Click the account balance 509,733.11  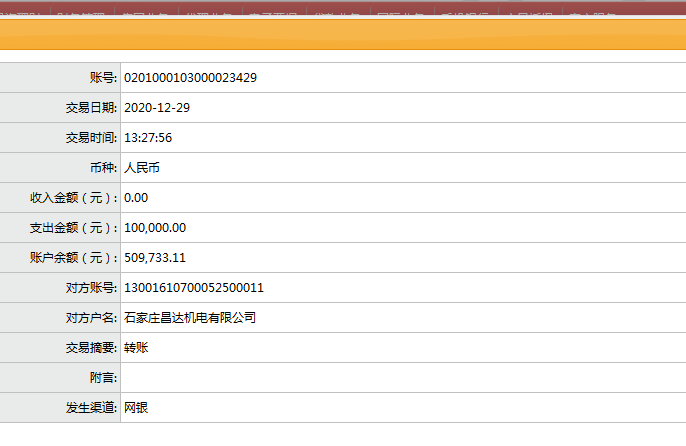(155, 258)
